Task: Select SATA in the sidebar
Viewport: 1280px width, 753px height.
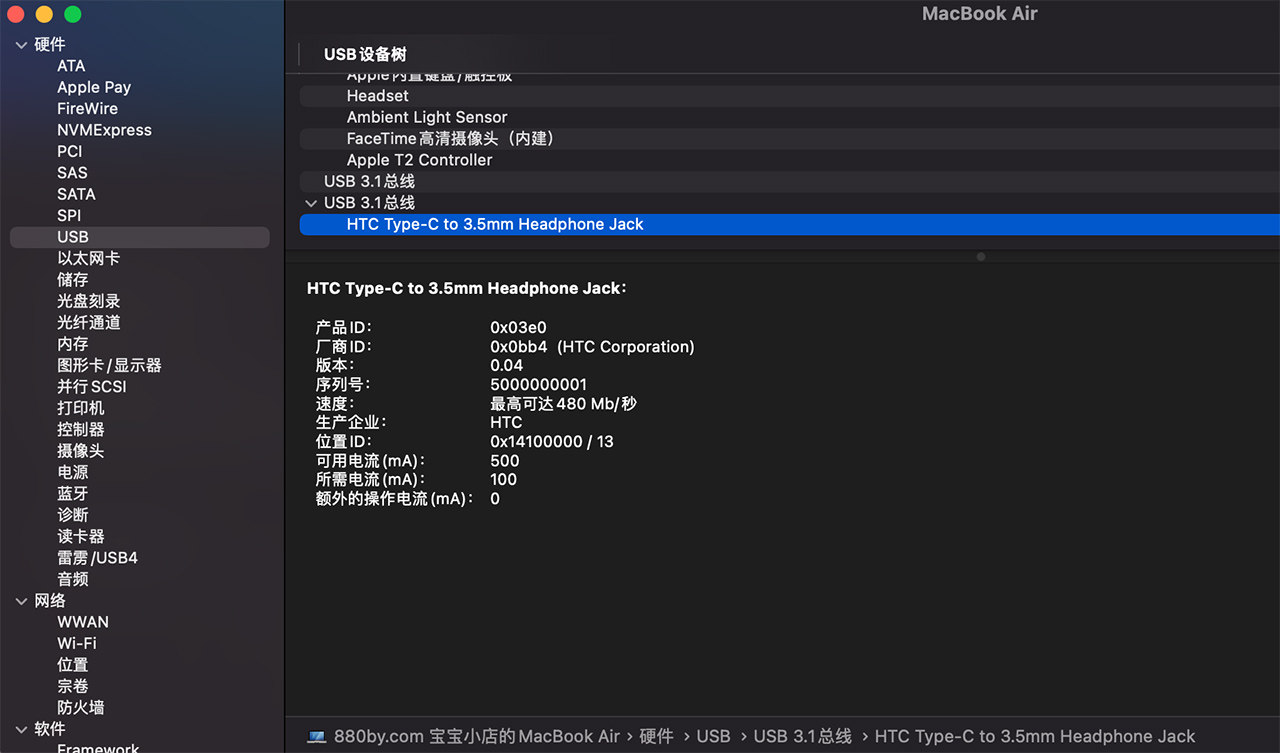Action: click(76, 194)
